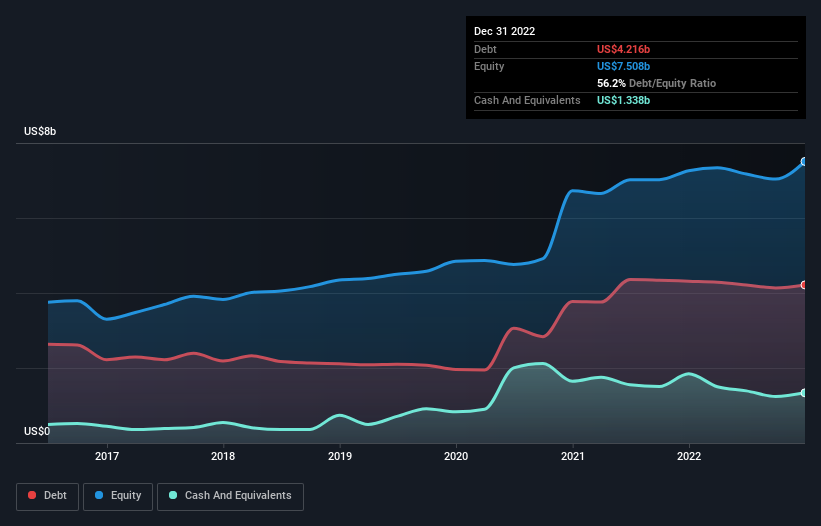
Task: Toggle the Equity series legend button
Action: pos(118,496)
